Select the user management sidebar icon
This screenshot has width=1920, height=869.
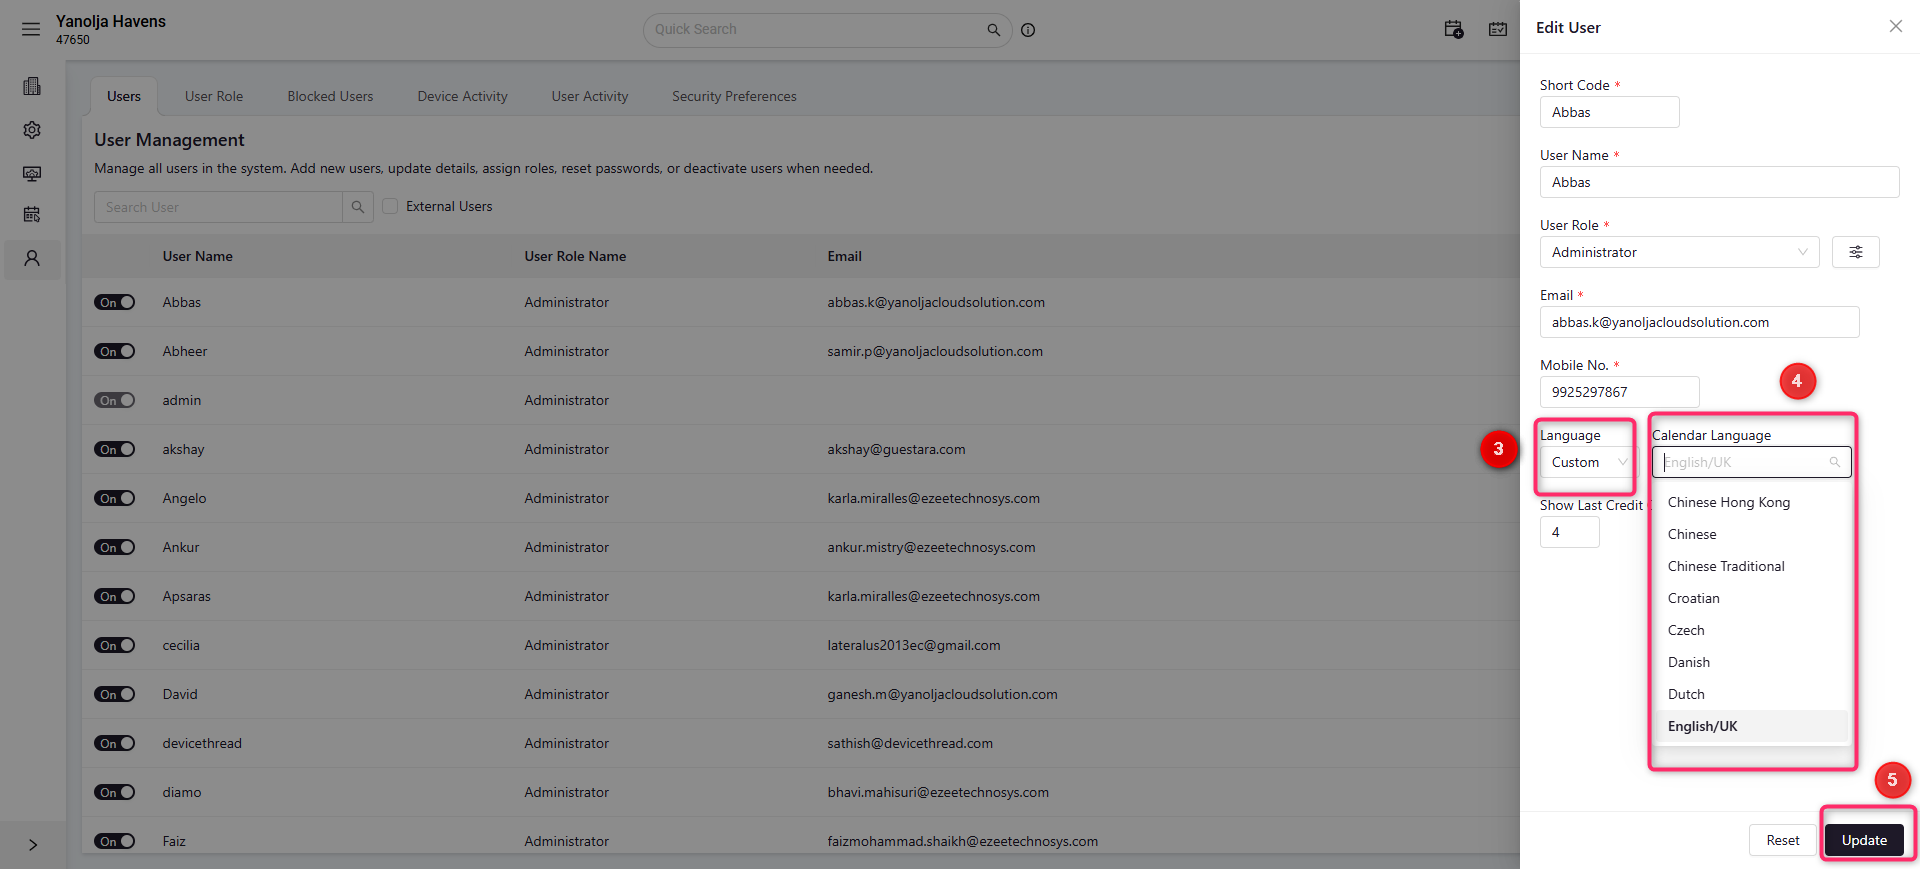tap(32, 258)
